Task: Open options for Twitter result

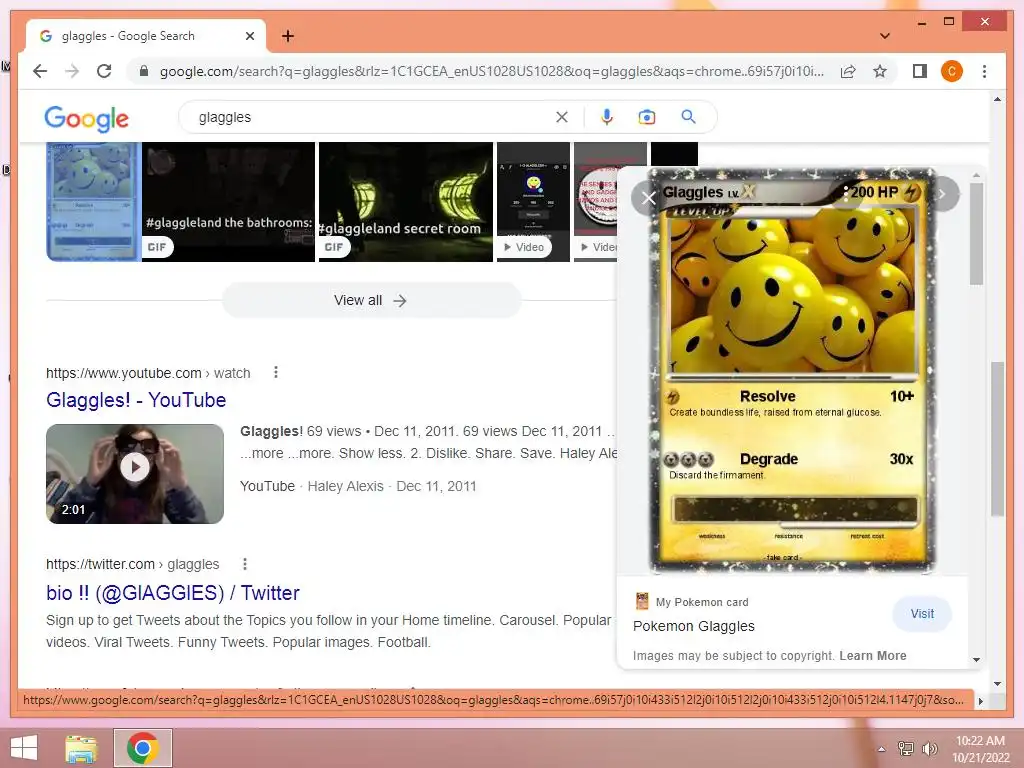Action: 245,564
